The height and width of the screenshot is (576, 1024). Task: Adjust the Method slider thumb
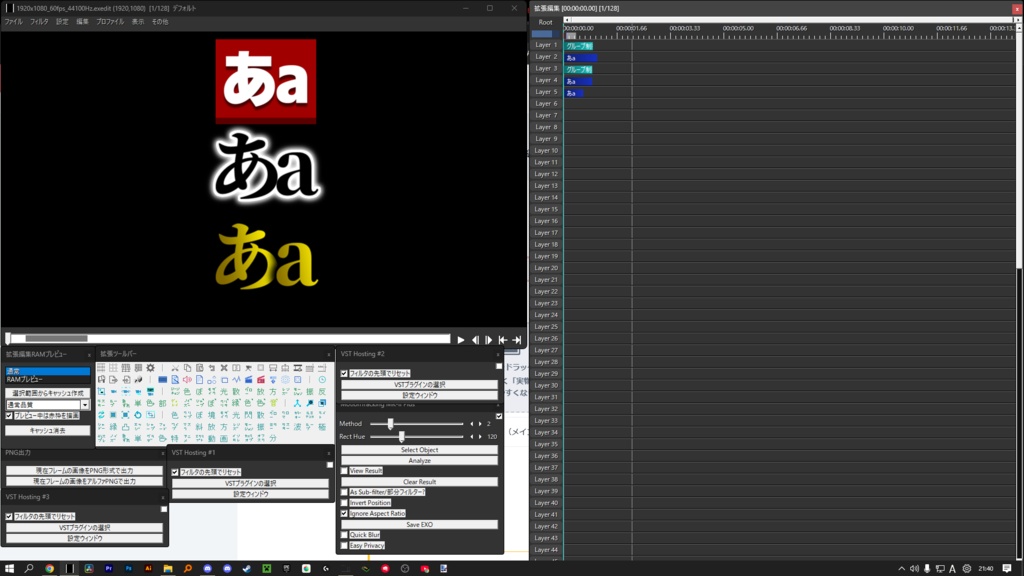point(391,424)
